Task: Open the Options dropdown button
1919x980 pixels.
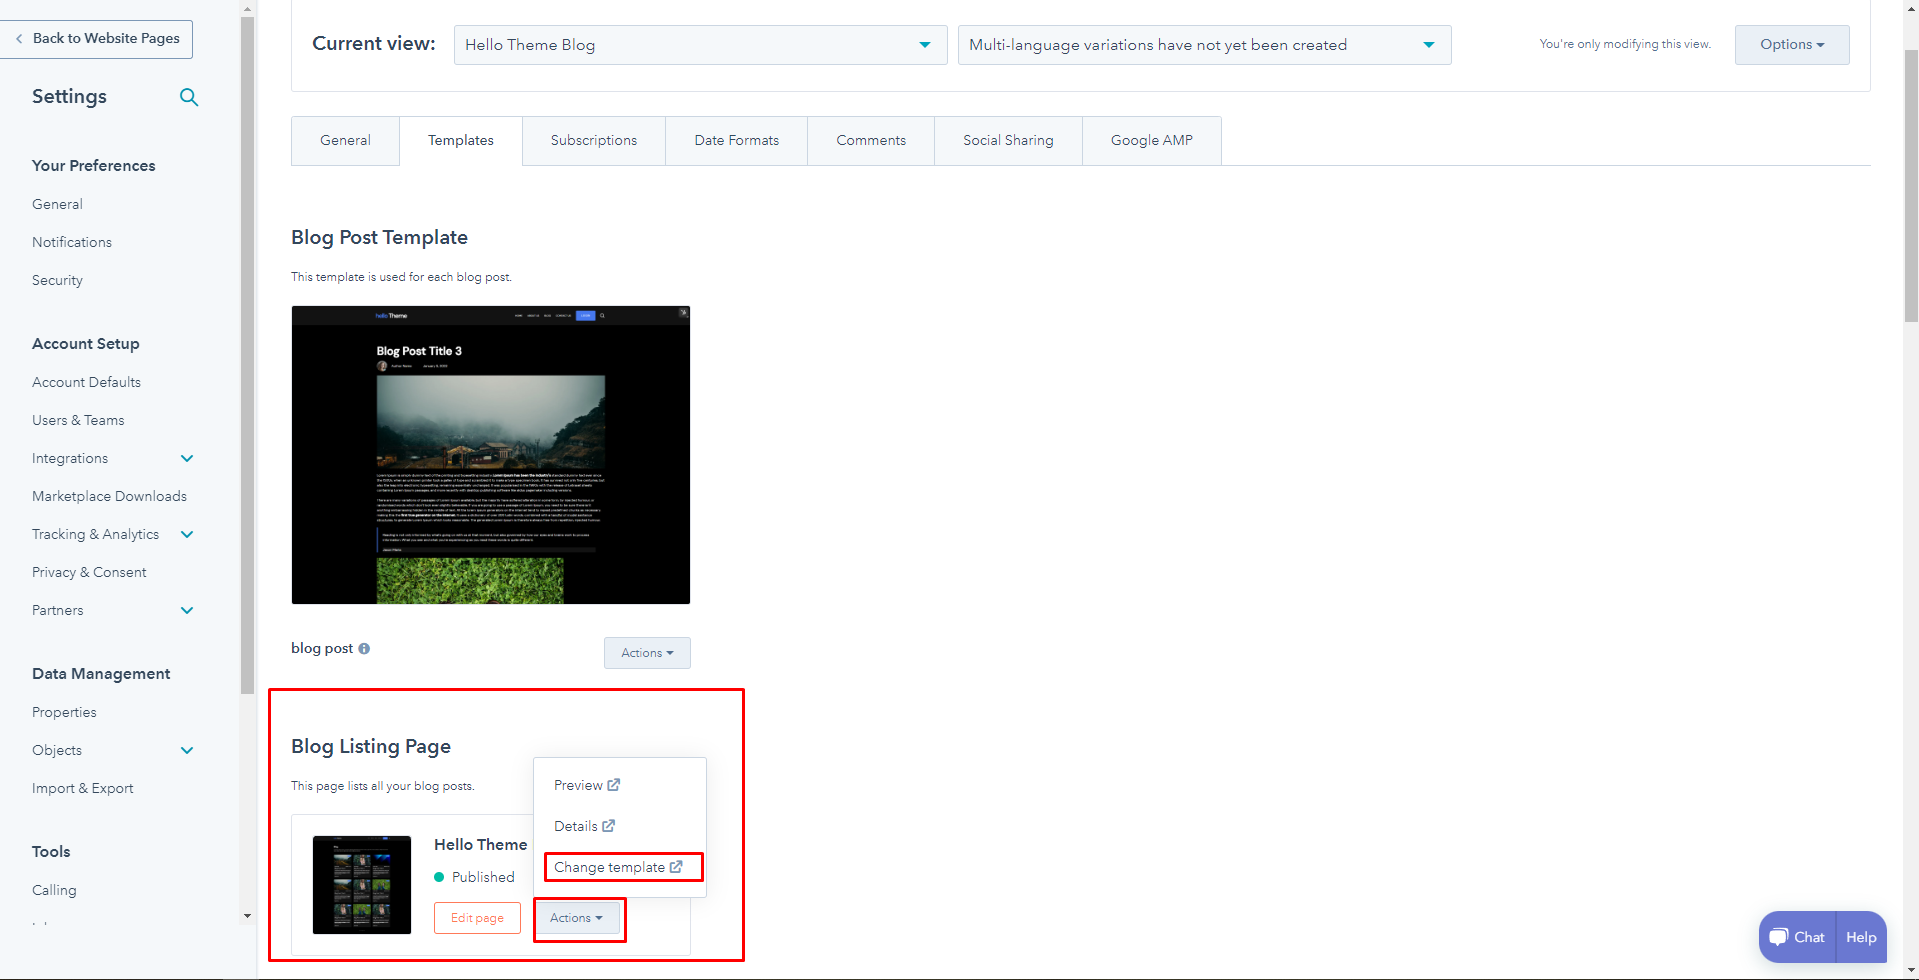Action: [x=1791, y=45]
